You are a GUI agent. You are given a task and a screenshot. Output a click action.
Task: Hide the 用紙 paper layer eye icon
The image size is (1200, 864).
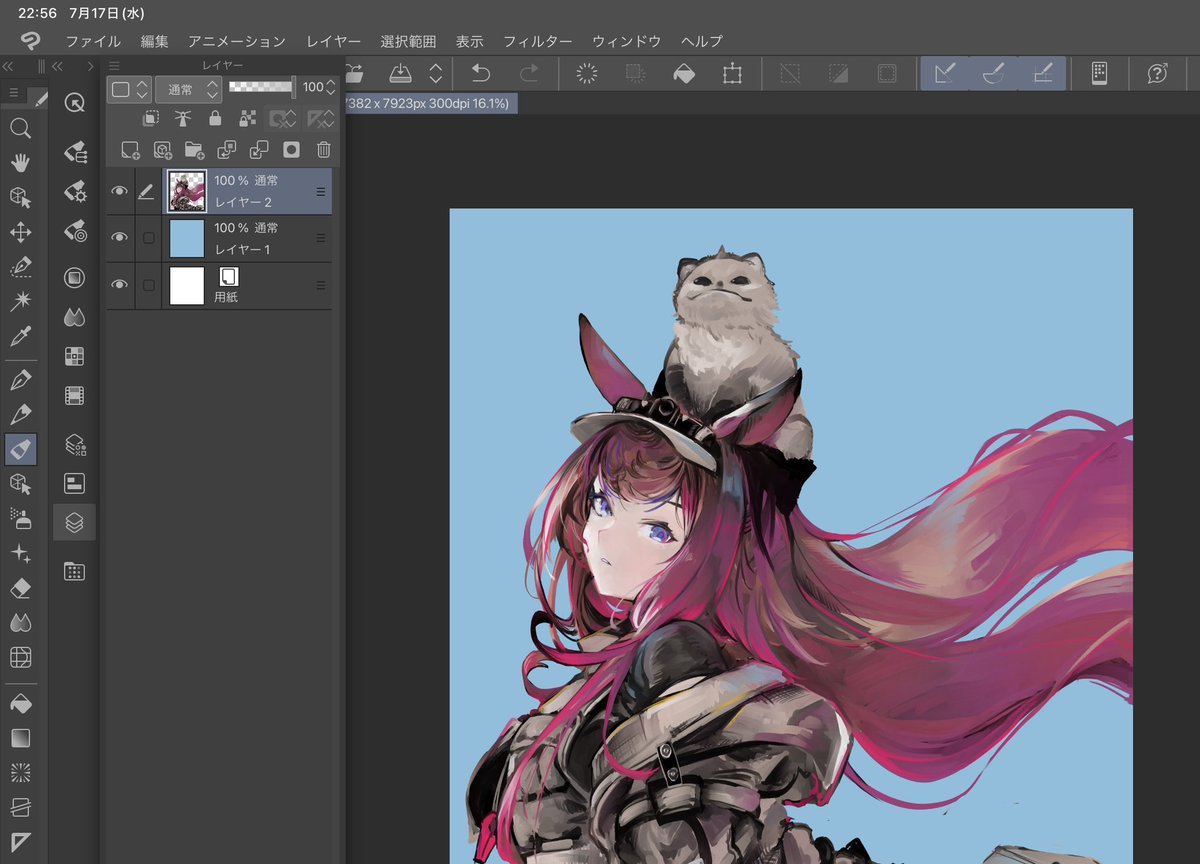pos(119,285)
